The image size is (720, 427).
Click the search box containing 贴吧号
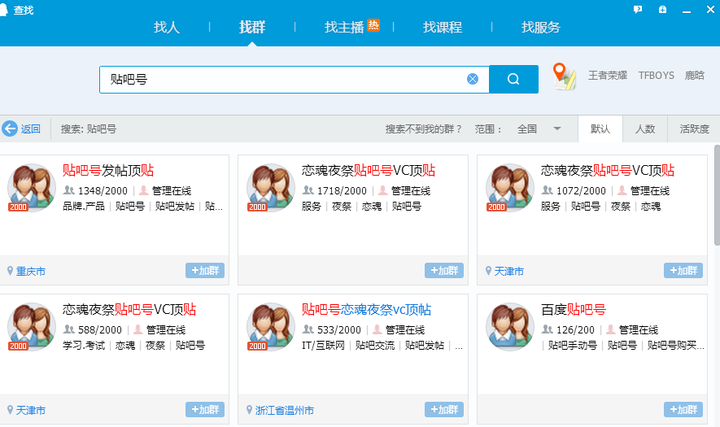[x=294, y=79]
